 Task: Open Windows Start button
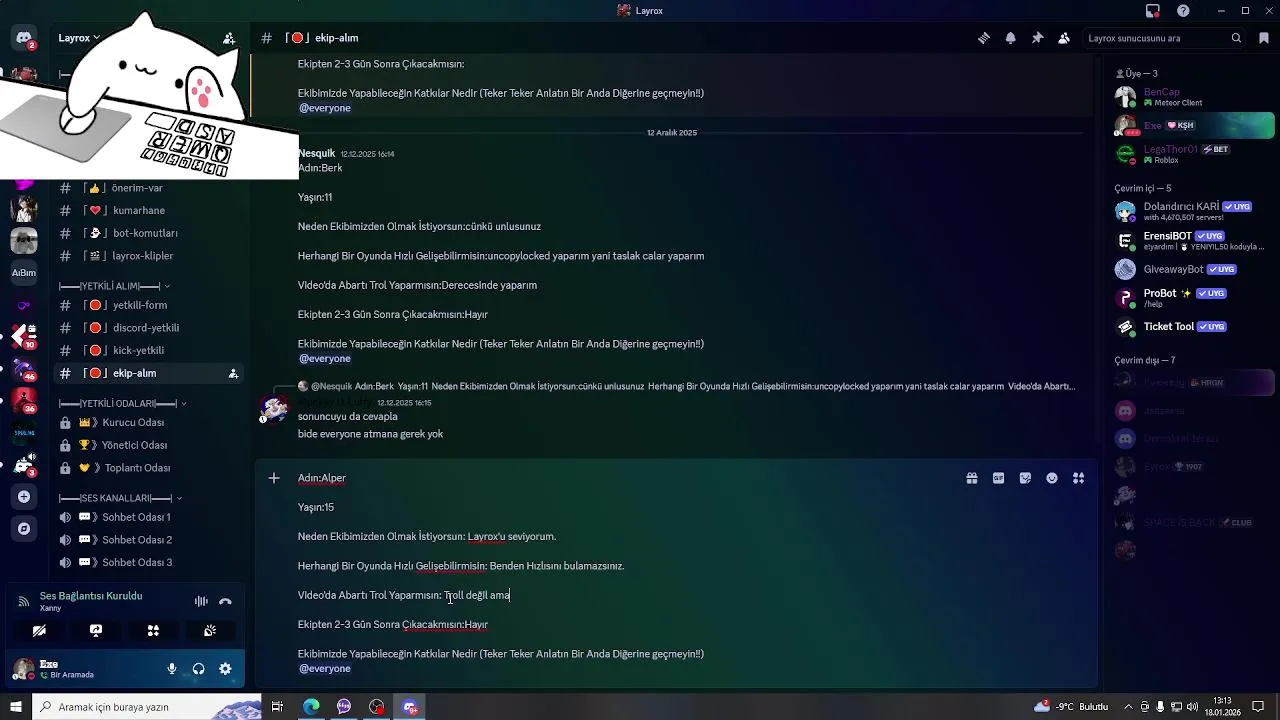[x=15, y=707]
